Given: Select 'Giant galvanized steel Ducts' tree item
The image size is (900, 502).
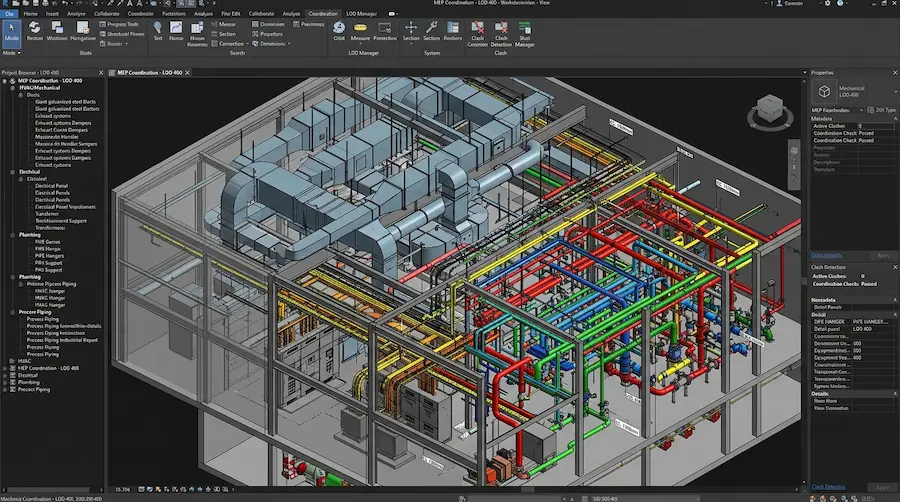Looking at the screenshot, I should coord(65,102).
